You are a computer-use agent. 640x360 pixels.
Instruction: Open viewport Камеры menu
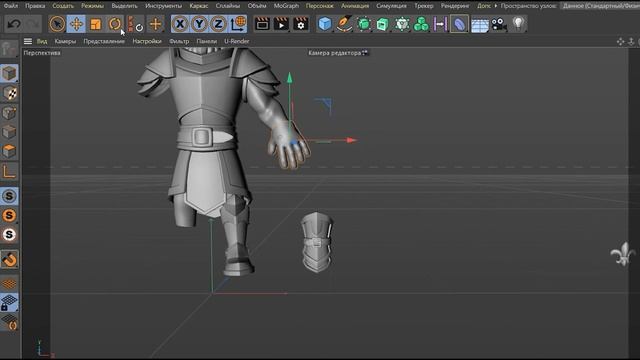[65, 41]
